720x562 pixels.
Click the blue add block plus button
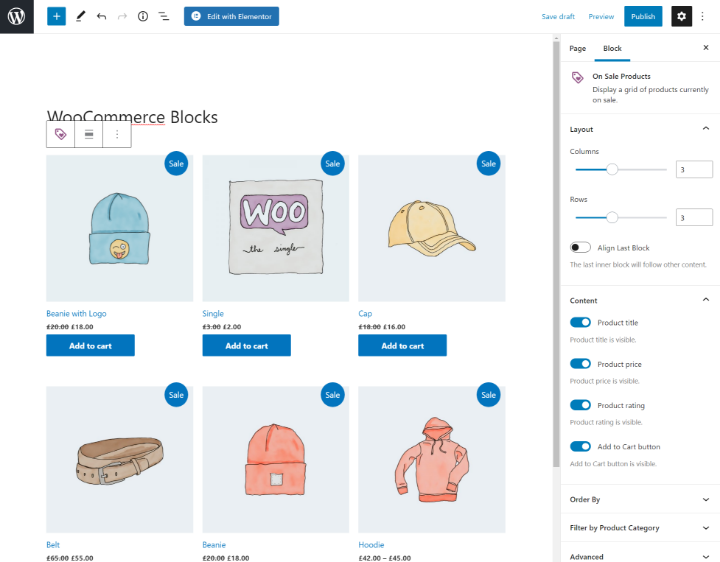(56, 17)
